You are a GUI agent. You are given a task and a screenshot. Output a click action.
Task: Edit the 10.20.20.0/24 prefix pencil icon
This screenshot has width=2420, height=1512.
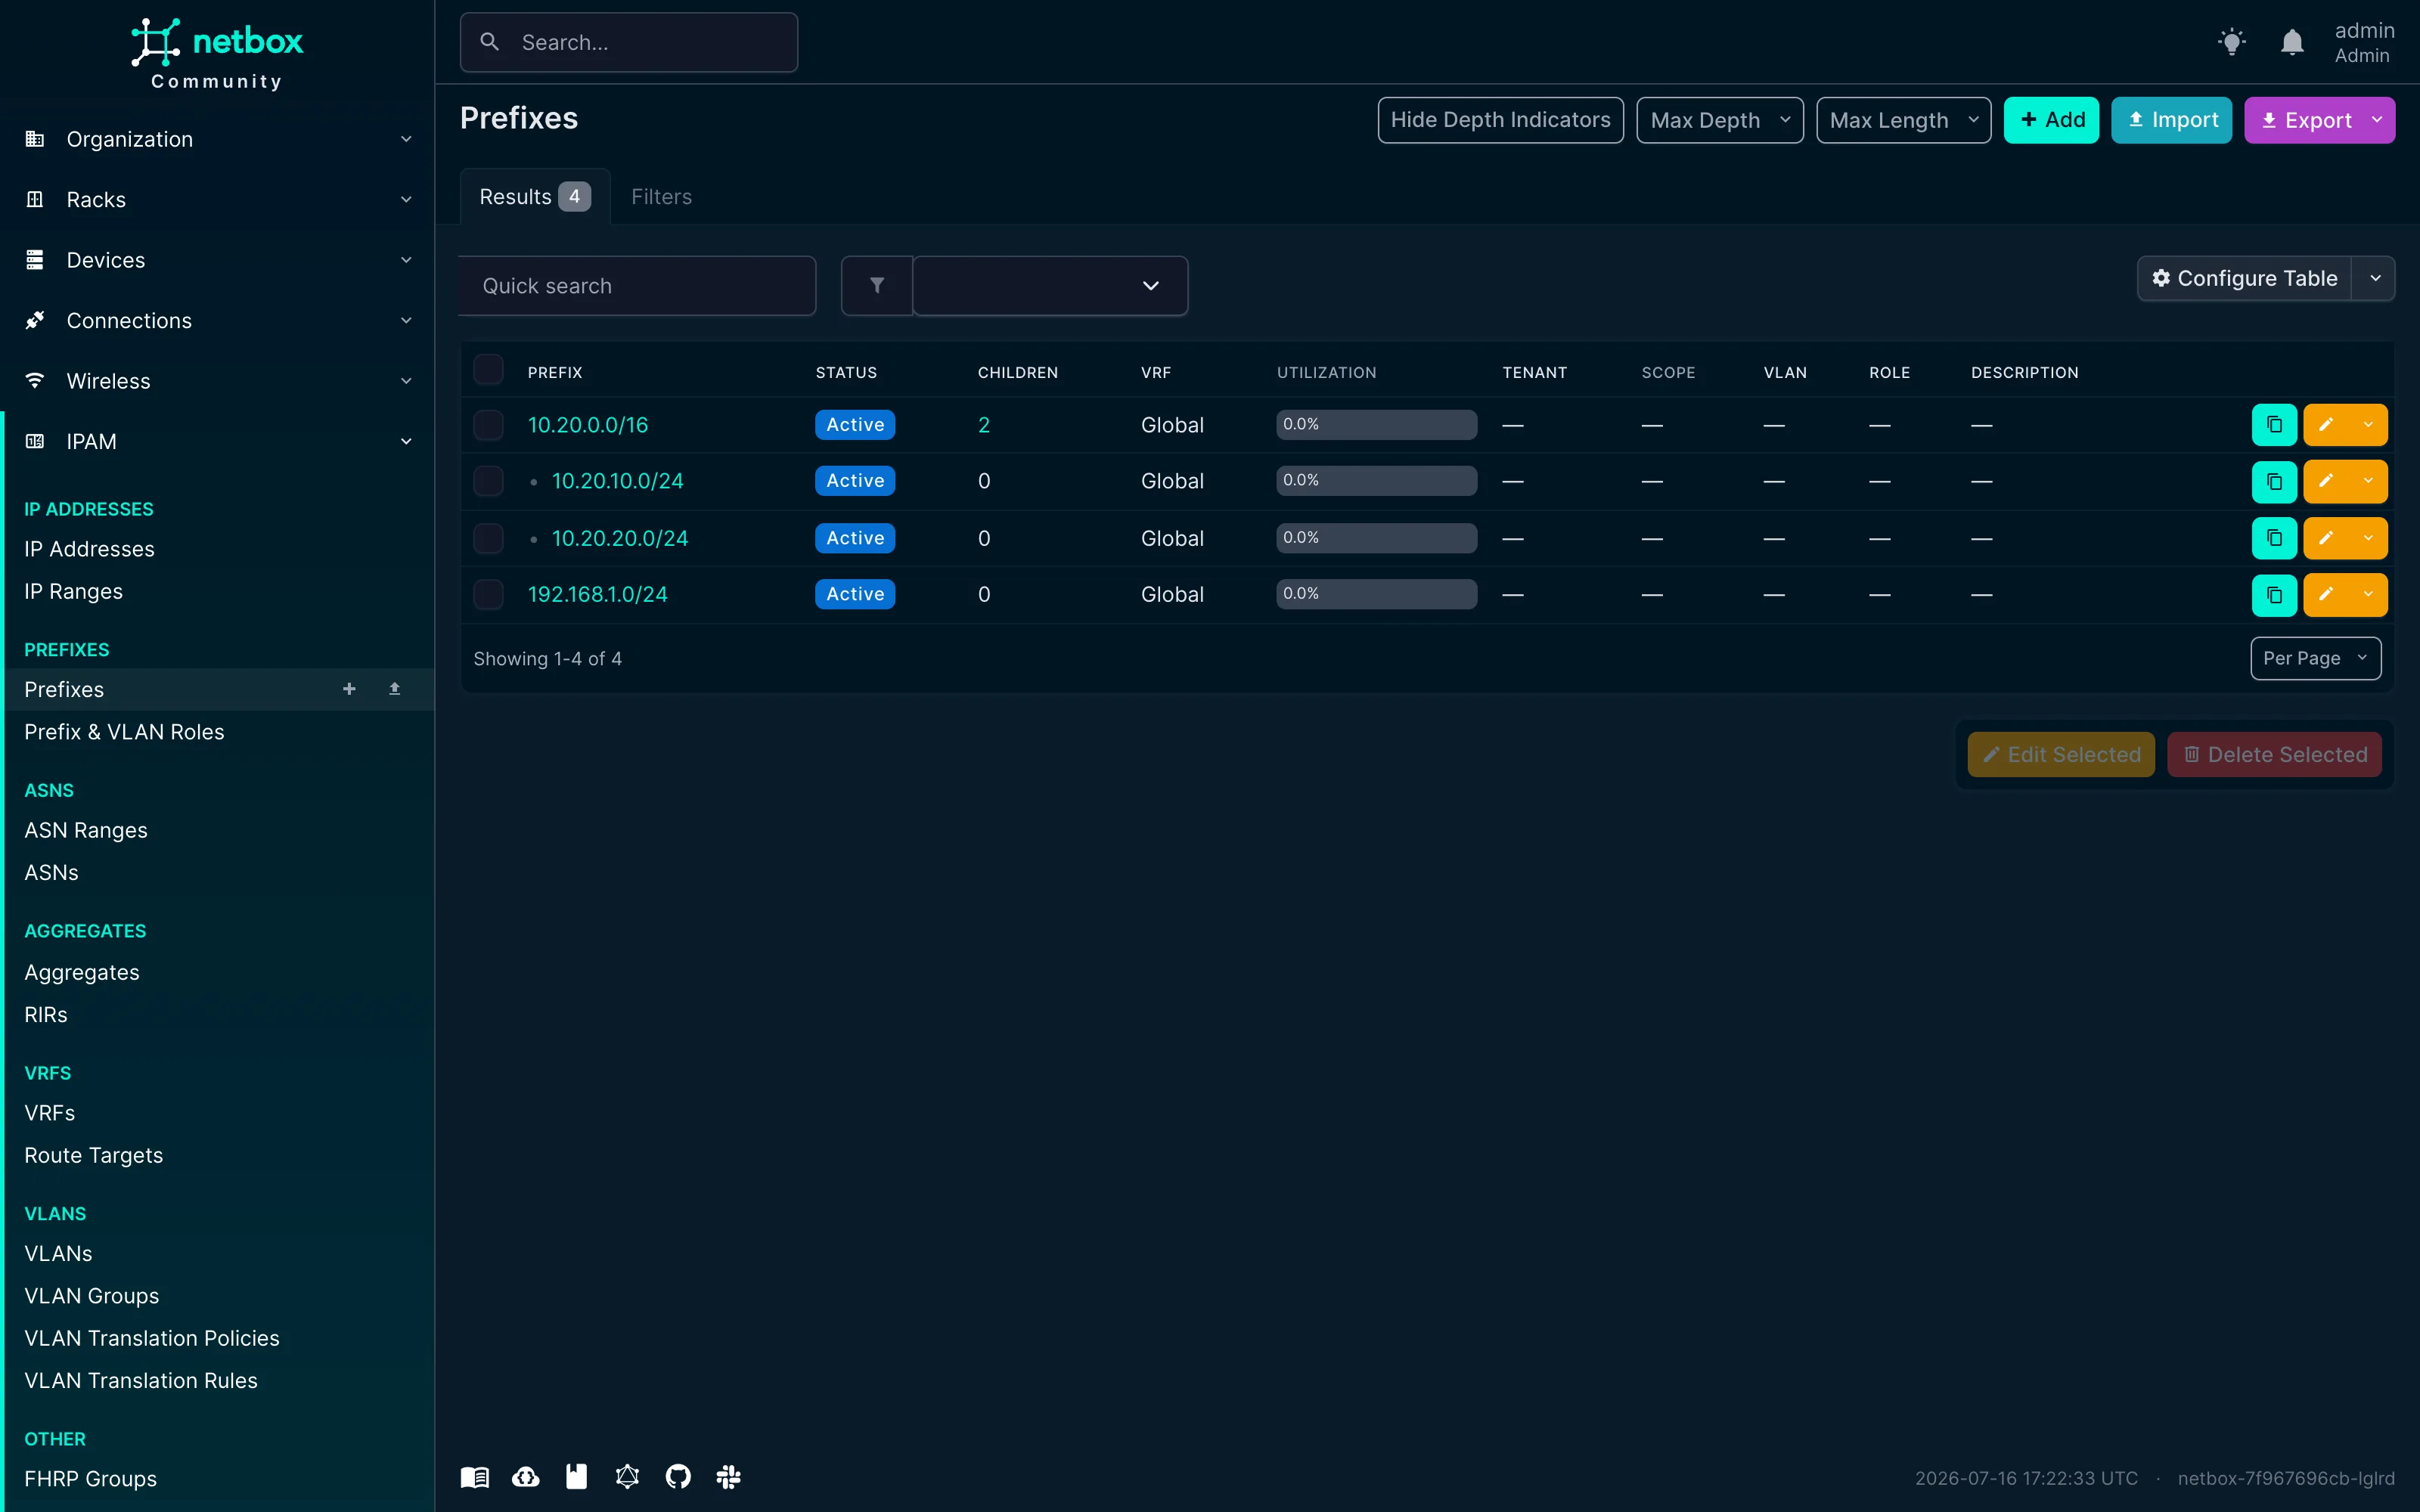click(2326, 538)
